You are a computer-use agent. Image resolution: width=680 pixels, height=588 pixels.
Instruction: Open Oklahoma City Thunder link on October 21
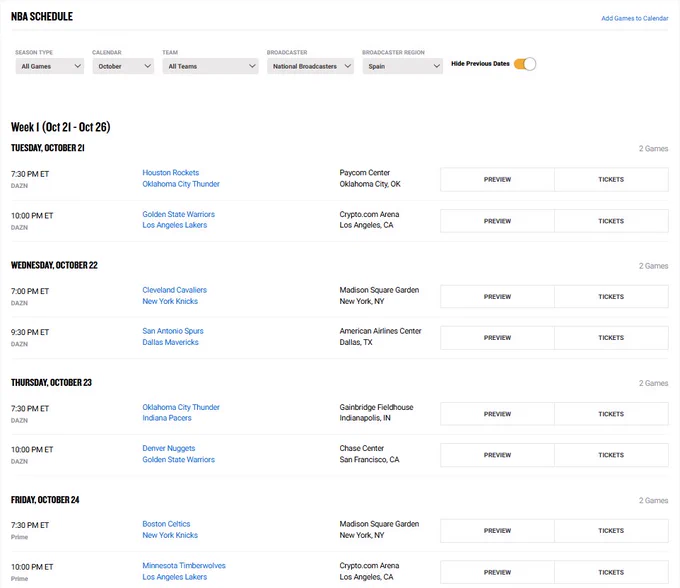click(x=181, y=184)
